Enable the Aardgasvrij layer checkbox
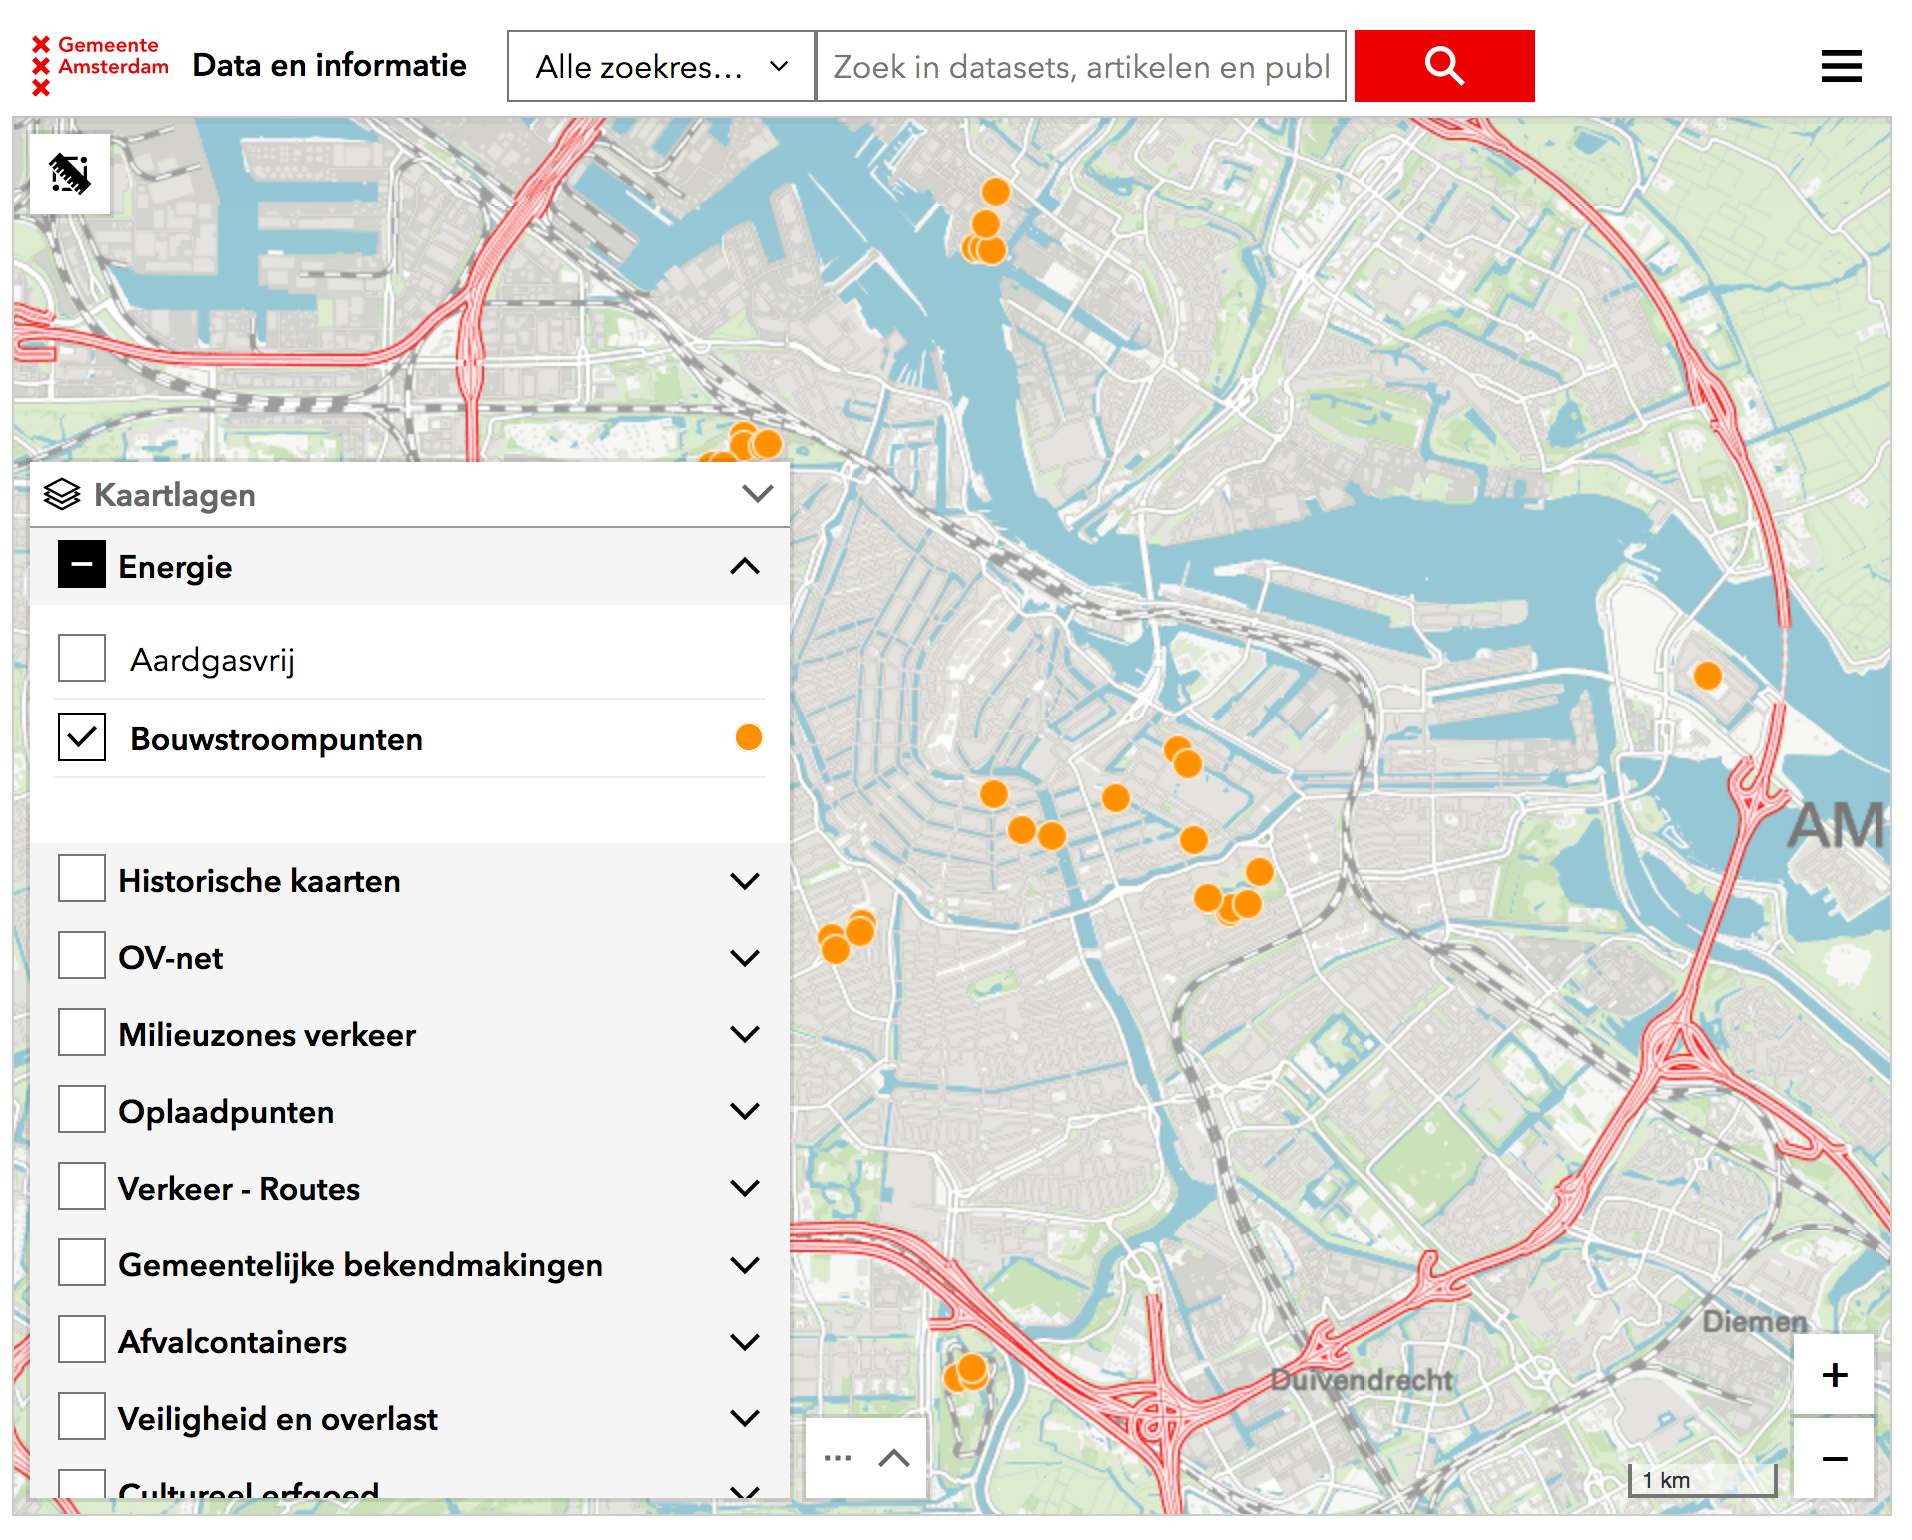The width and height of the screenshot is (1912, 1540). pos(81,657)
